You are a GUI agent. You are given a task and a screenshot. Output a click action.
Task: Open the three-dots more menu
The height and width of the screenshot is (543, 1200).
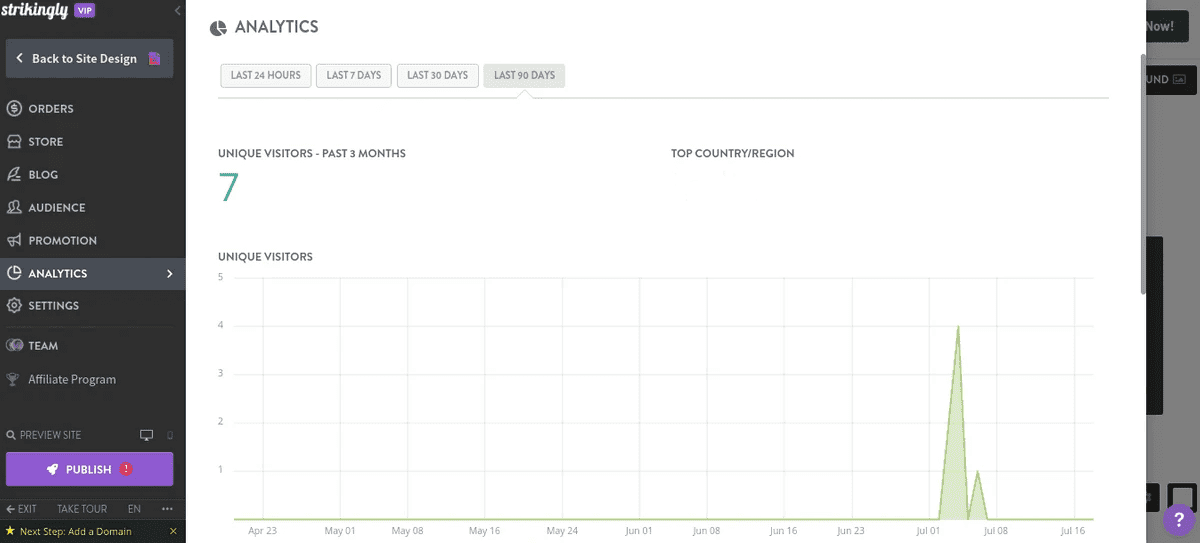[x=167, y=508]
